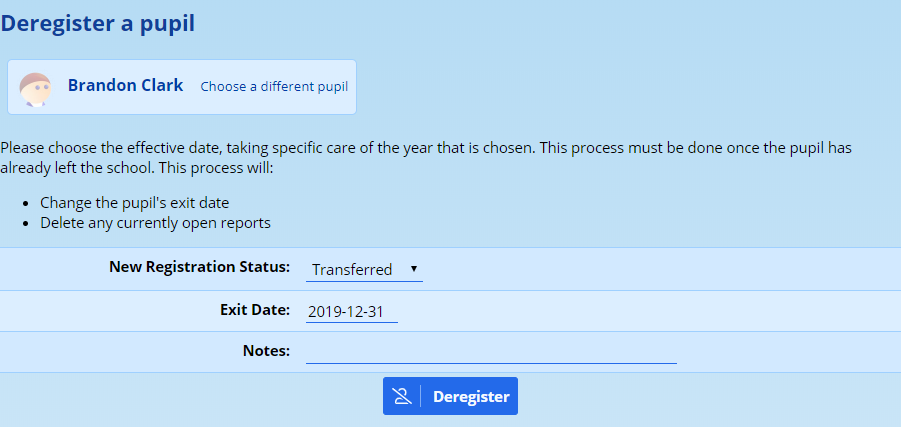The image size is (901, 427).
Task: Click the 'Deregister' text on button
Action: pos(471,397)
